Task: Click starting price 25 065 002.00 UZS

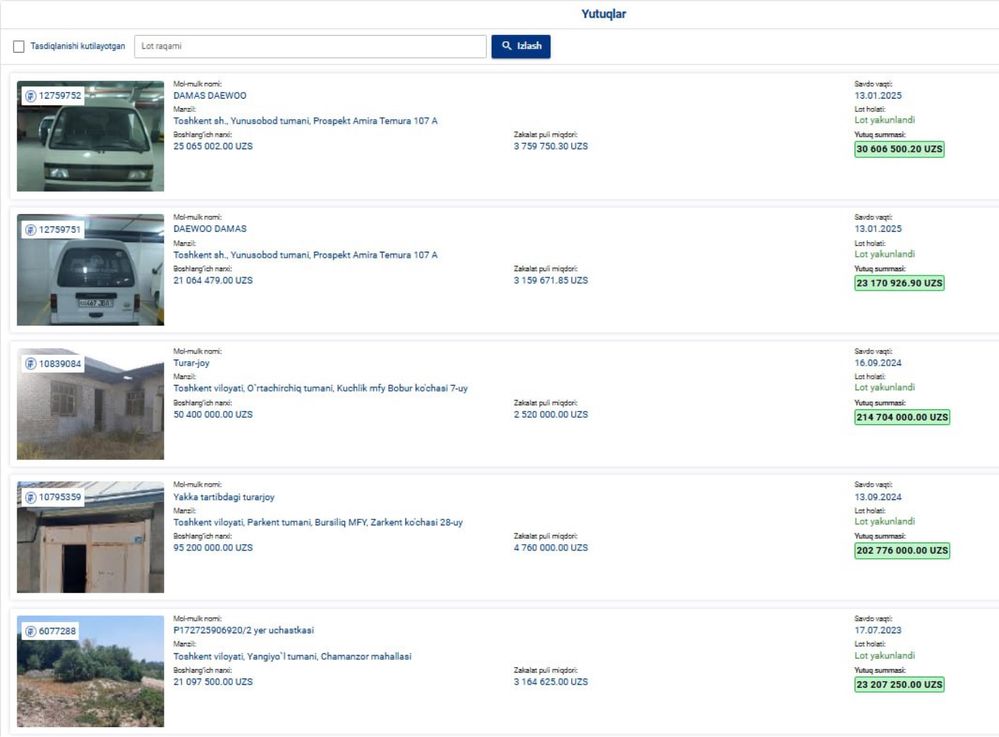Action: (x=213, y=146)
